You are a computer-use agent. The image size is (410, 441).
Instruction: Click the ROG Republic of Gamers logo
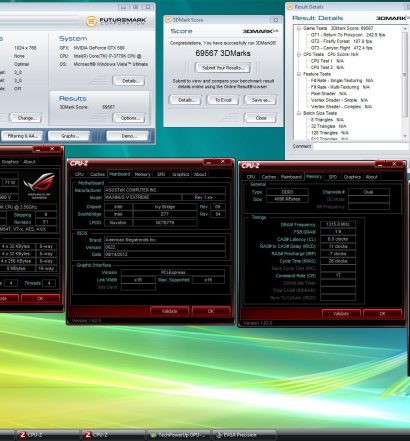coord(39,186)
